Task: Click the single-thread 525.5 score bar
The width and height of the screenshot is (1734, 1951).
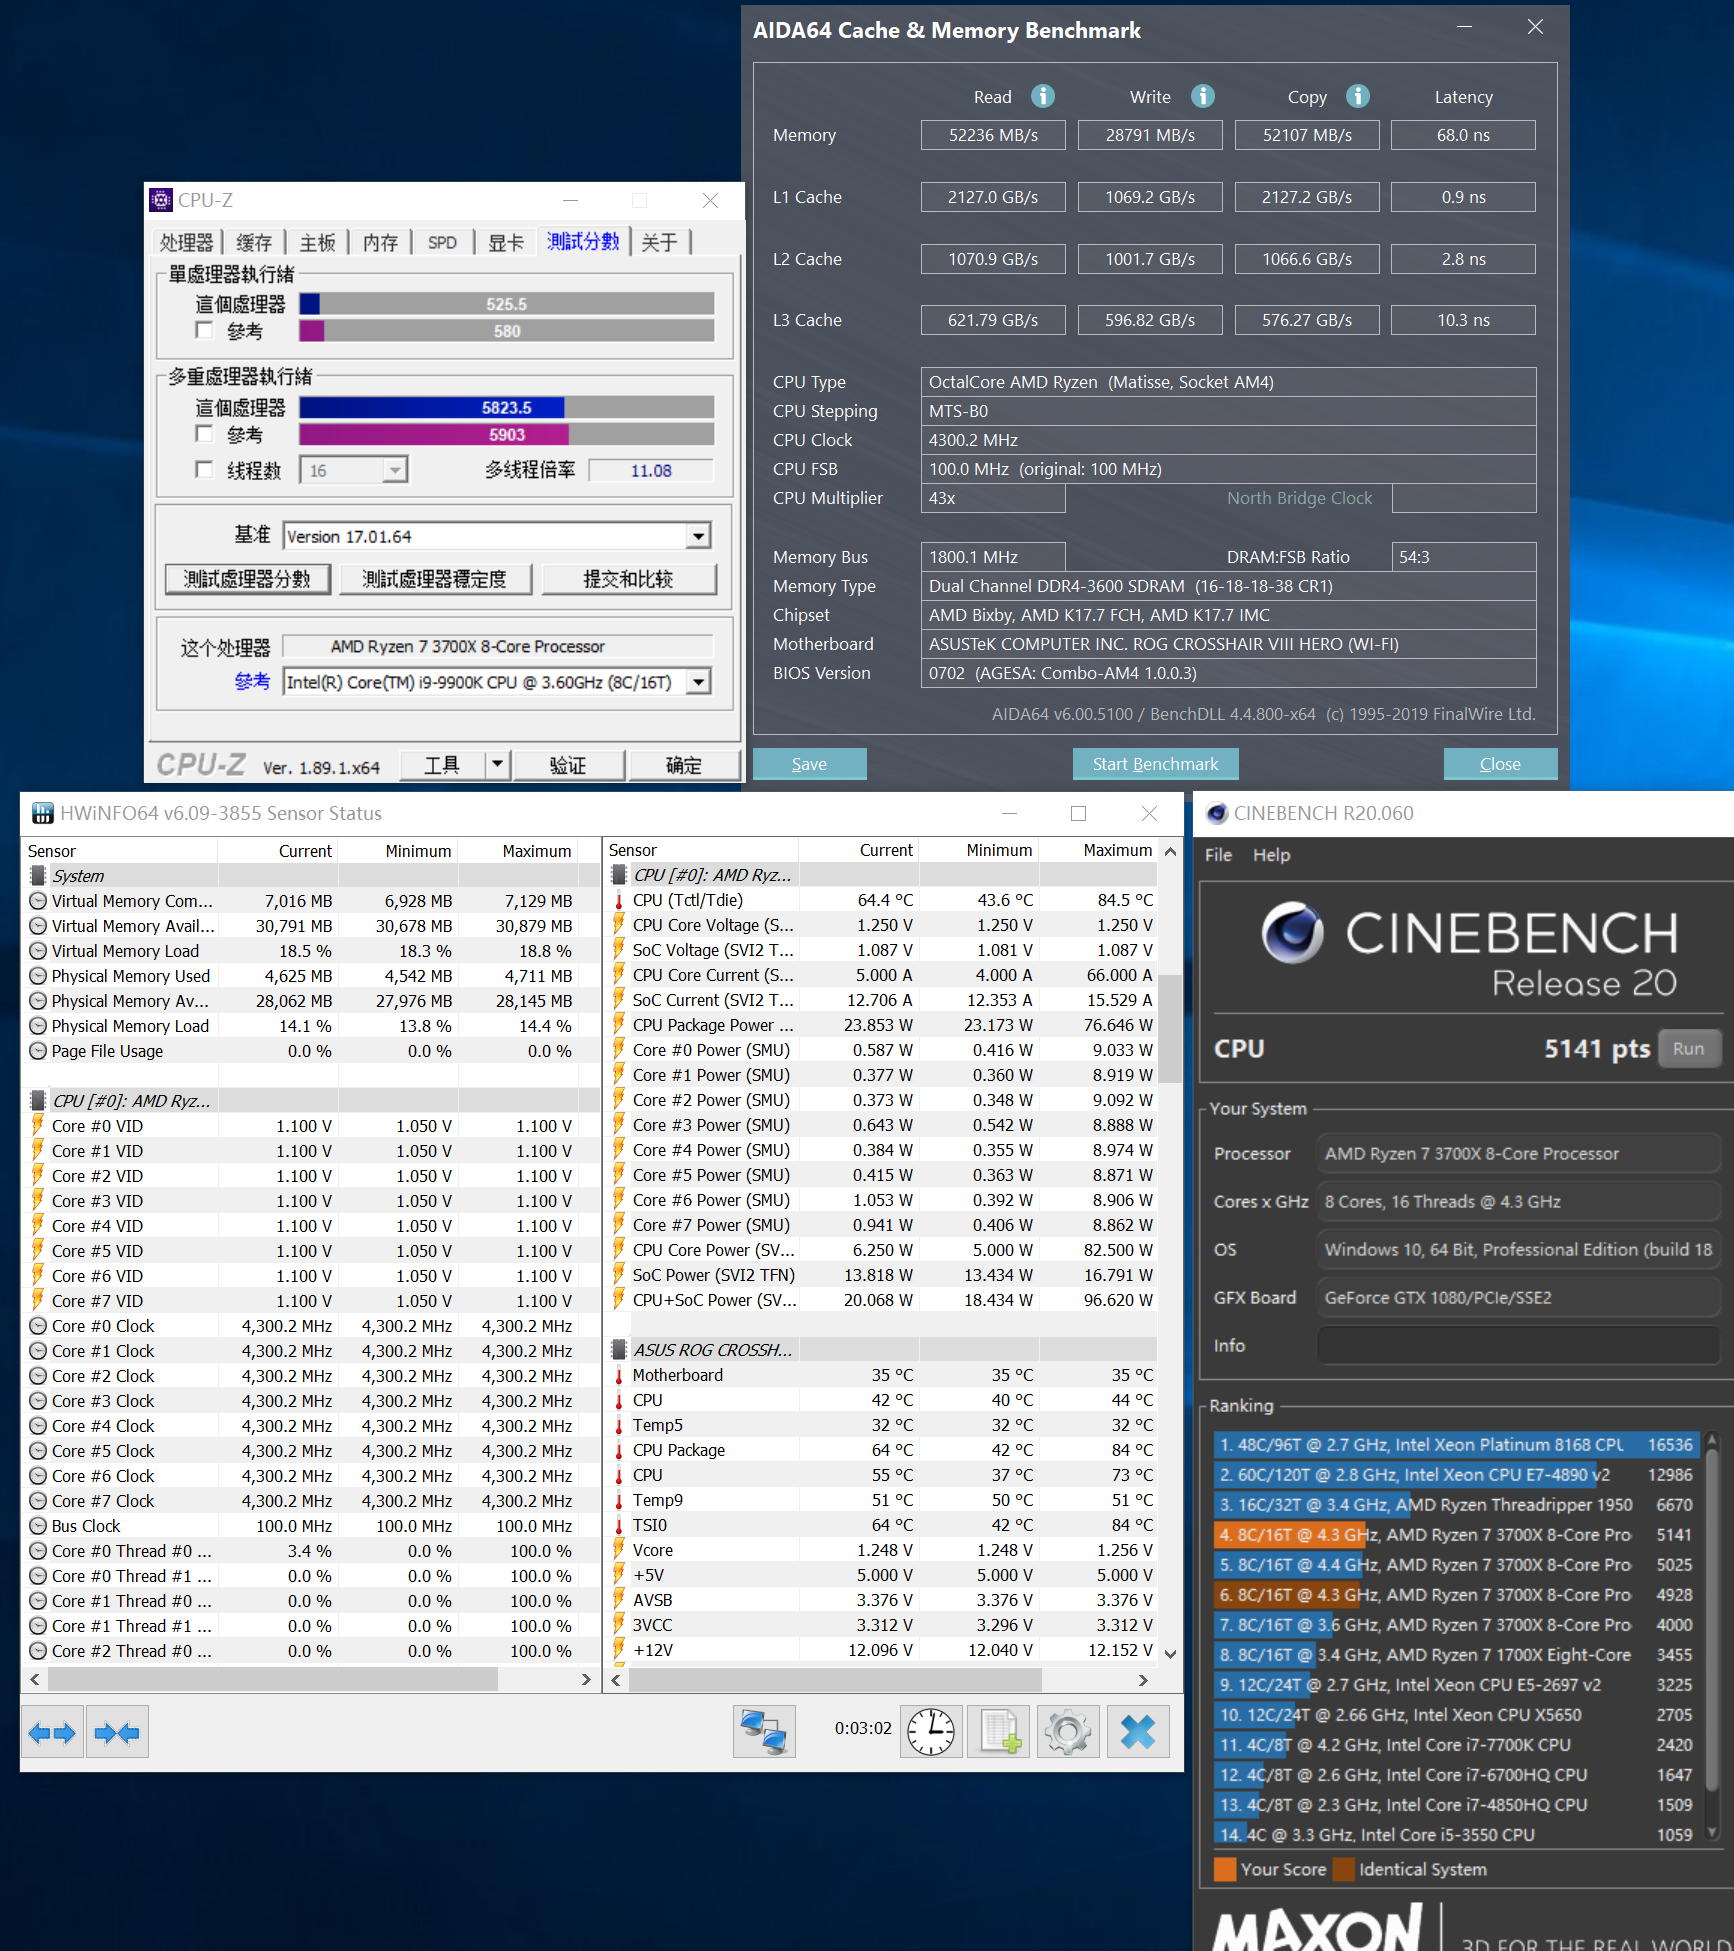Action: pyautogui.click(x=507, y=303)
